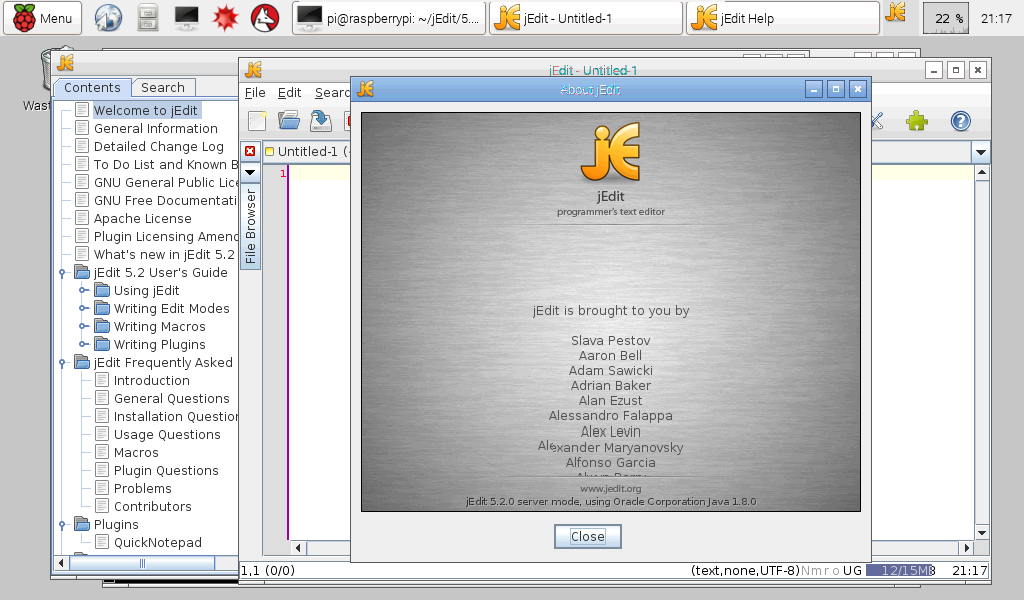Open Usage Questions FAQ page
This screenshot has height=600, width=1024.
(x=167, y=435)
